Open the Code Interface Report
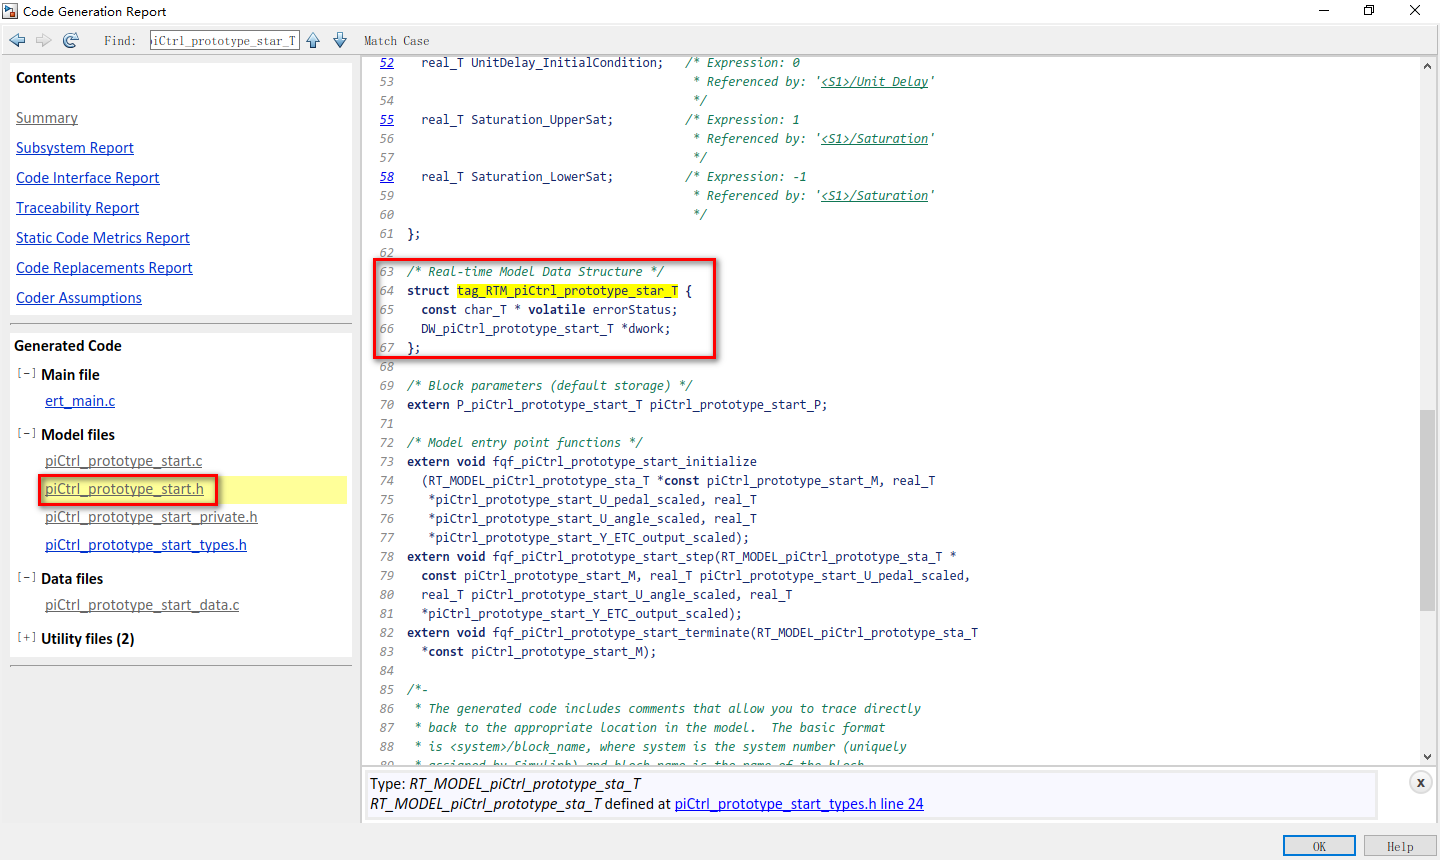 [x=88, y=178]
